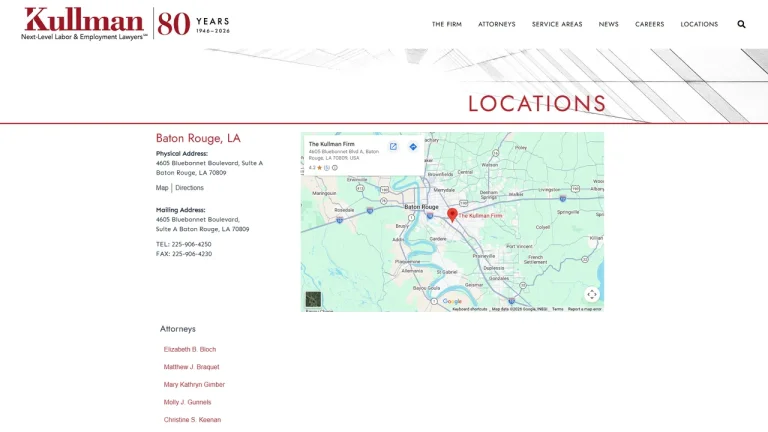Click the Kullman firm logo
The width and height of the screenshot is (768, 432).
pos(84,24)
